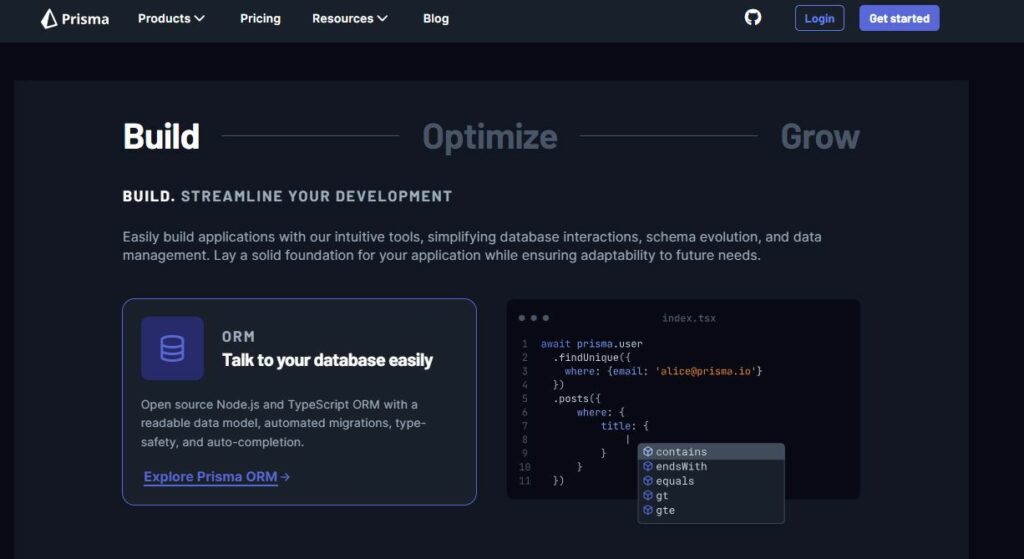Screen dimensions: 1024x559
Task: Click the three window dots in the code panel
Action: [534, 318]
